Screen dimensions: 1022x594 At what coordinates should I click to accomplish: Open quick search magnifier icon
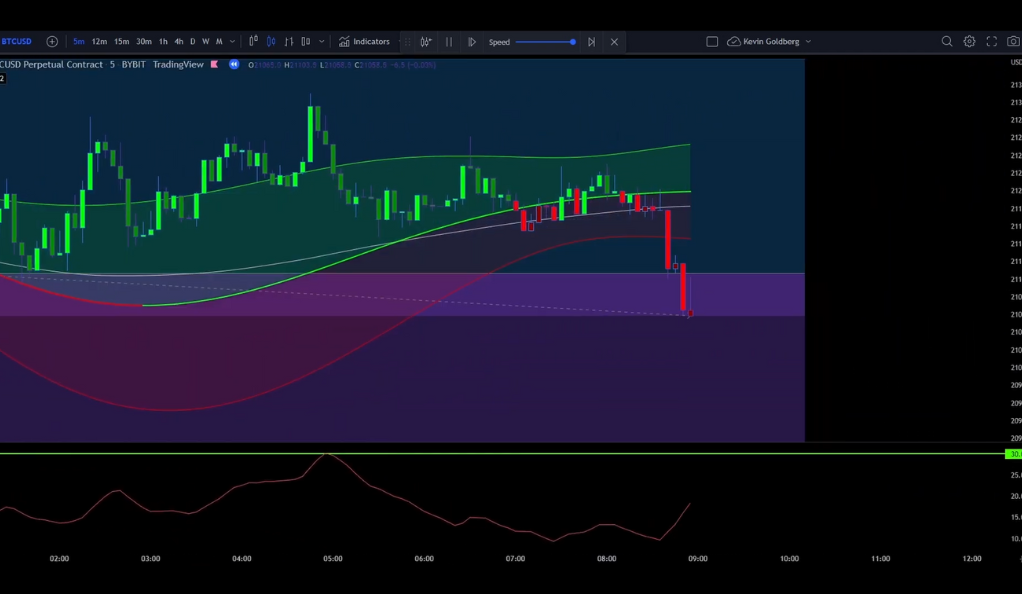947,42
